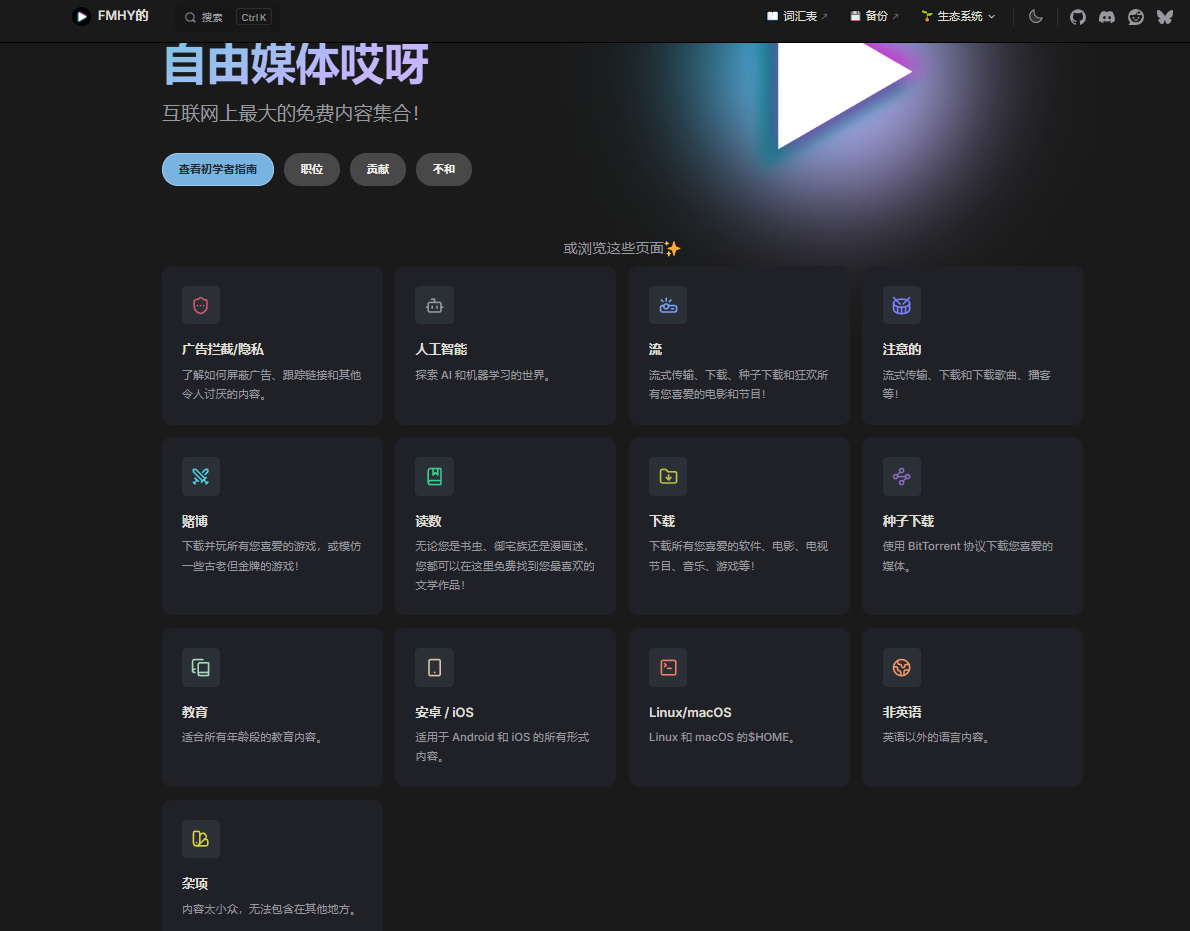Viewport: 1190px width, 931px height.
Task: Click the globe icon above 非英语
Action: pos(902,668)
